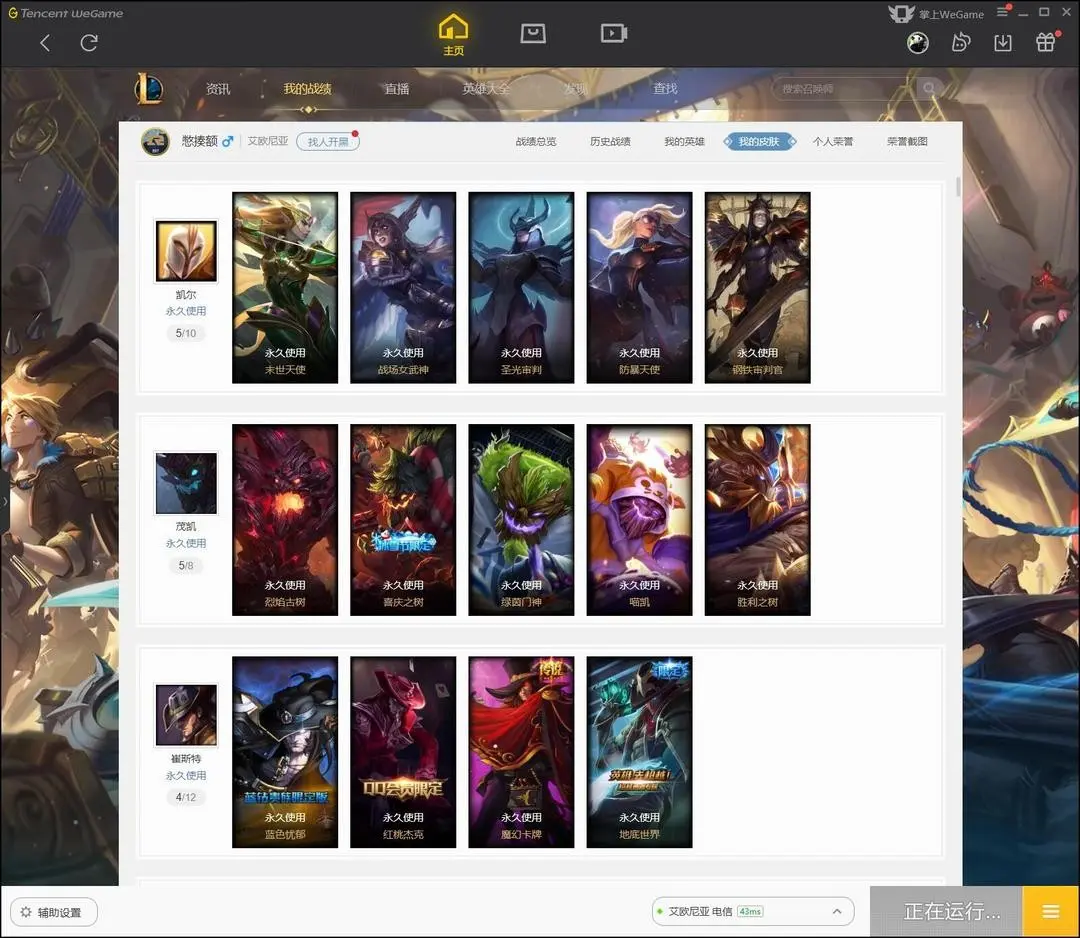Refresh the page with the reload icon
The height and width of the screenshot is (938, 1080).
[x=89, y=43]
